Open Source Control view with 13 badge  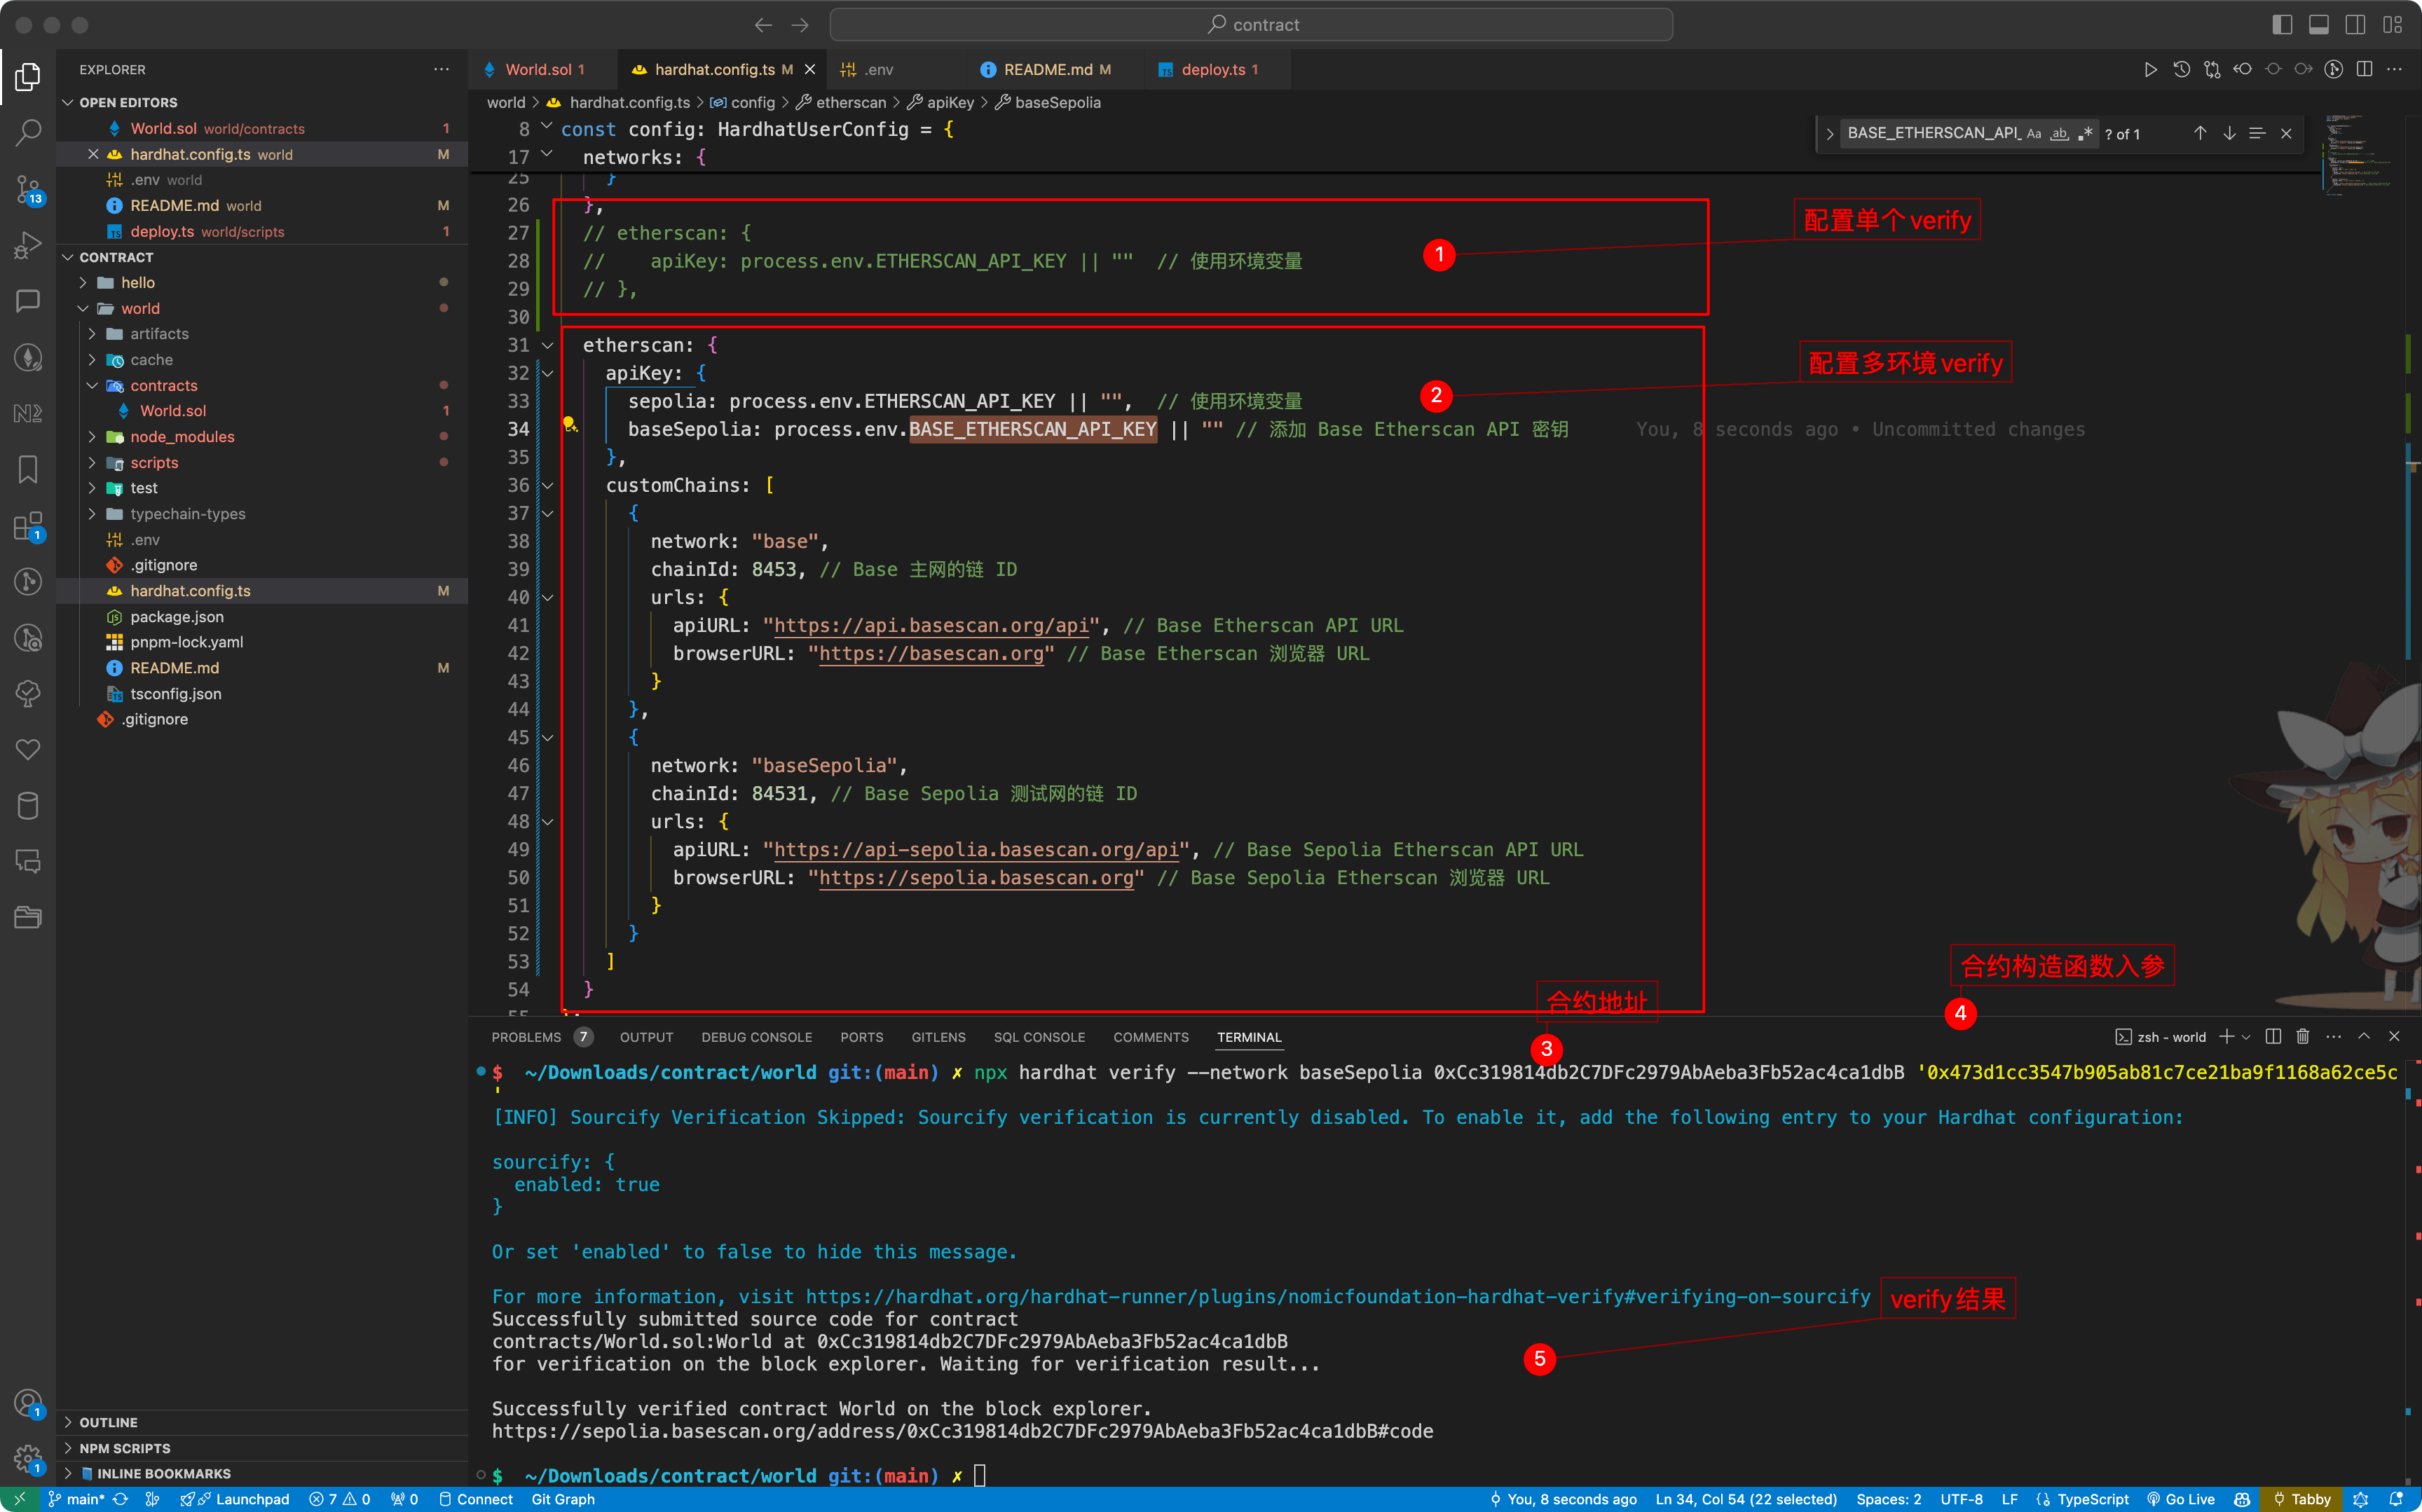(28, 188)
